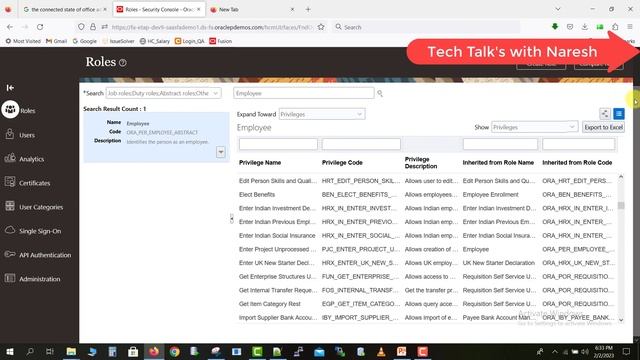Image resolution: width=640 pixels, height=360 pixels.
Task: Open Save to Pocket icon
Action: (570, 27)
